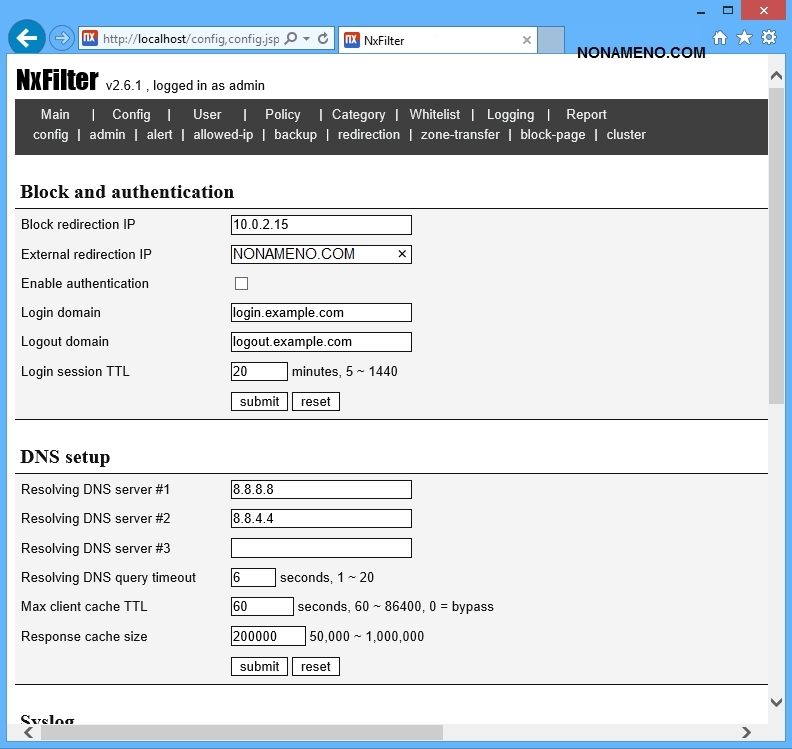Open the allowed-ip submenu link
The image size is (792, 749).
point(223,135)
